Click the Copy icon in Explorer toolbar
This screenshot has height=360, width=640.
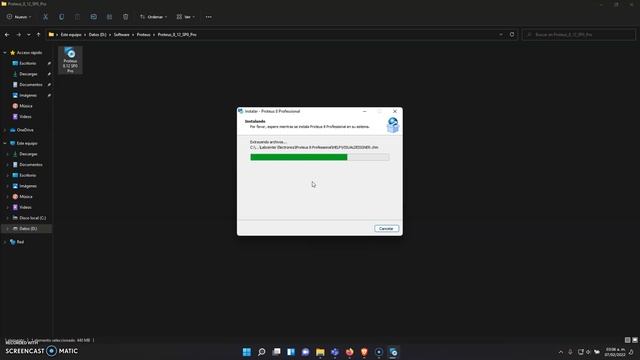point(62,17)
